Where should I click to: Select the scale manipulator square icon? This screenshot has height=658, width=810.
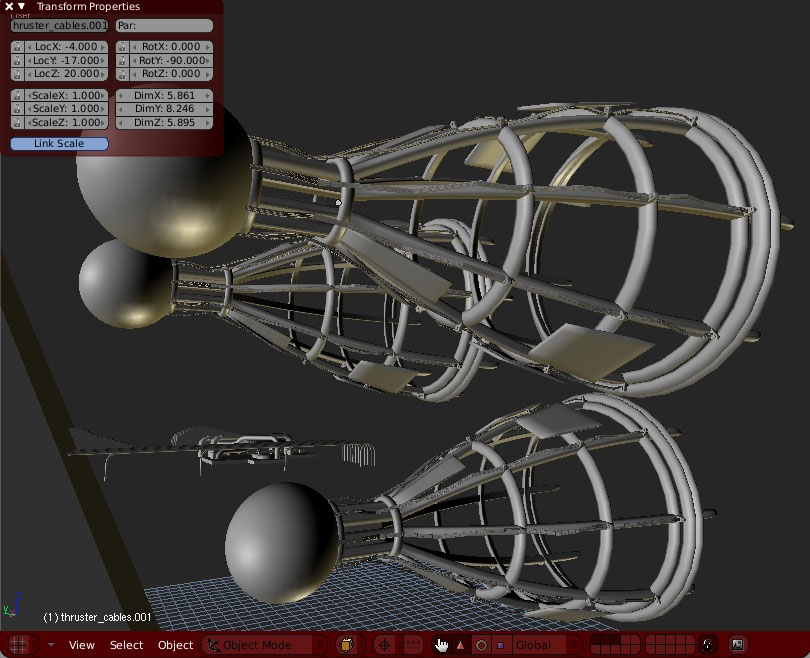tap(500, 645)
